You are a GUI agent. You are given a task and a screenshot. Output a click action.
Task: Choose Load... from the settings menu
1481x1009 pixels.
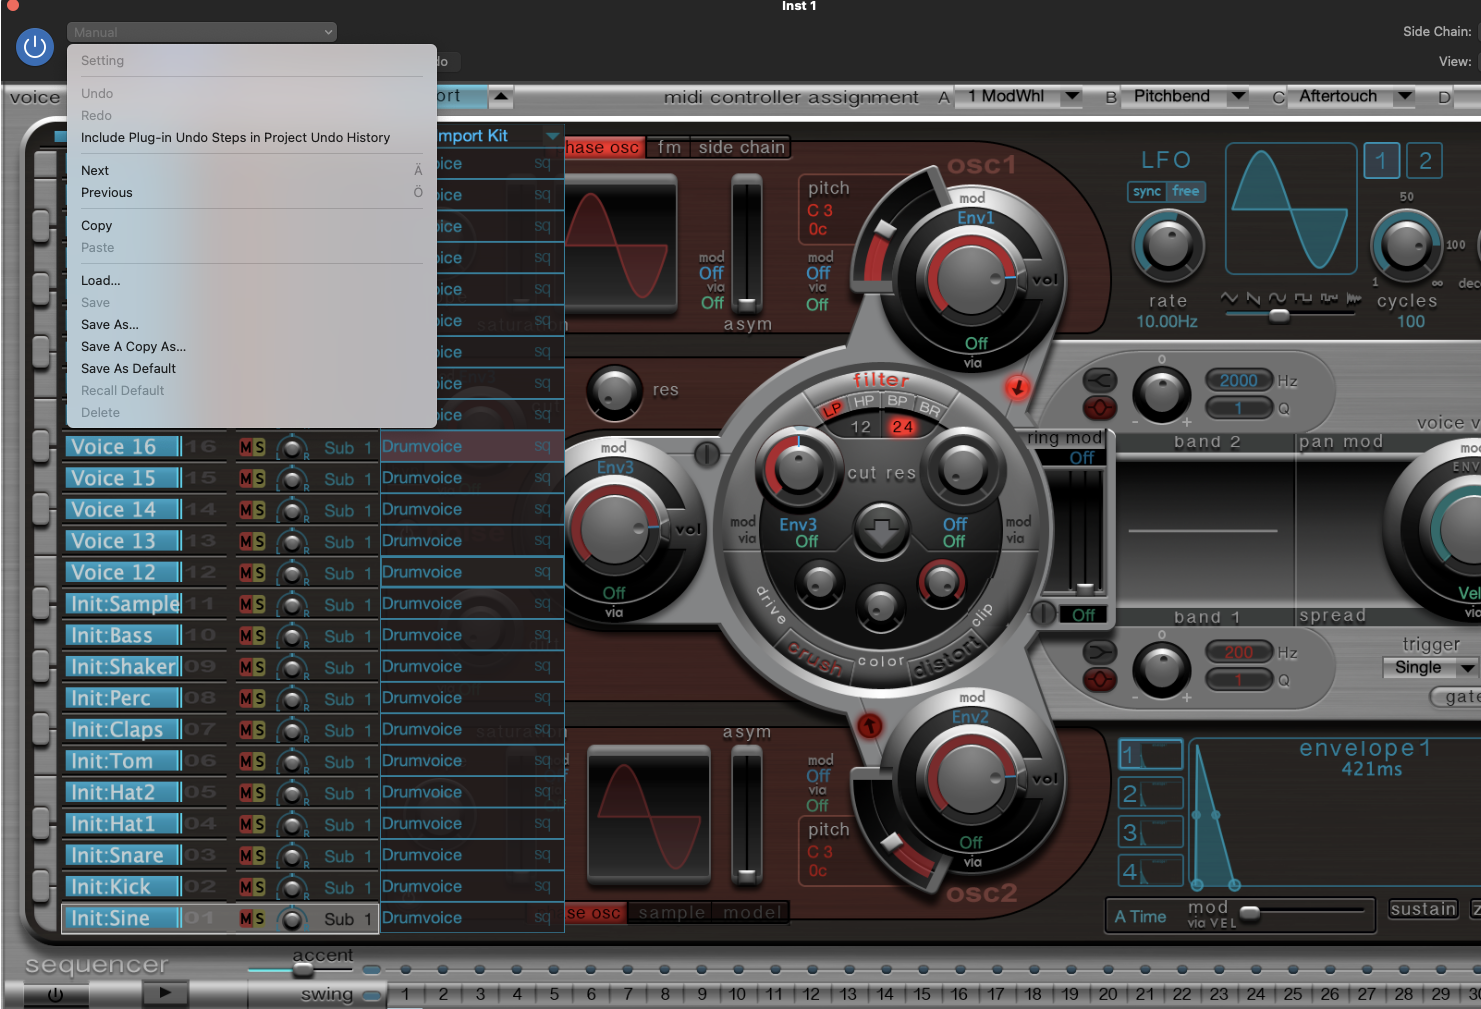(x=100, y=280)
